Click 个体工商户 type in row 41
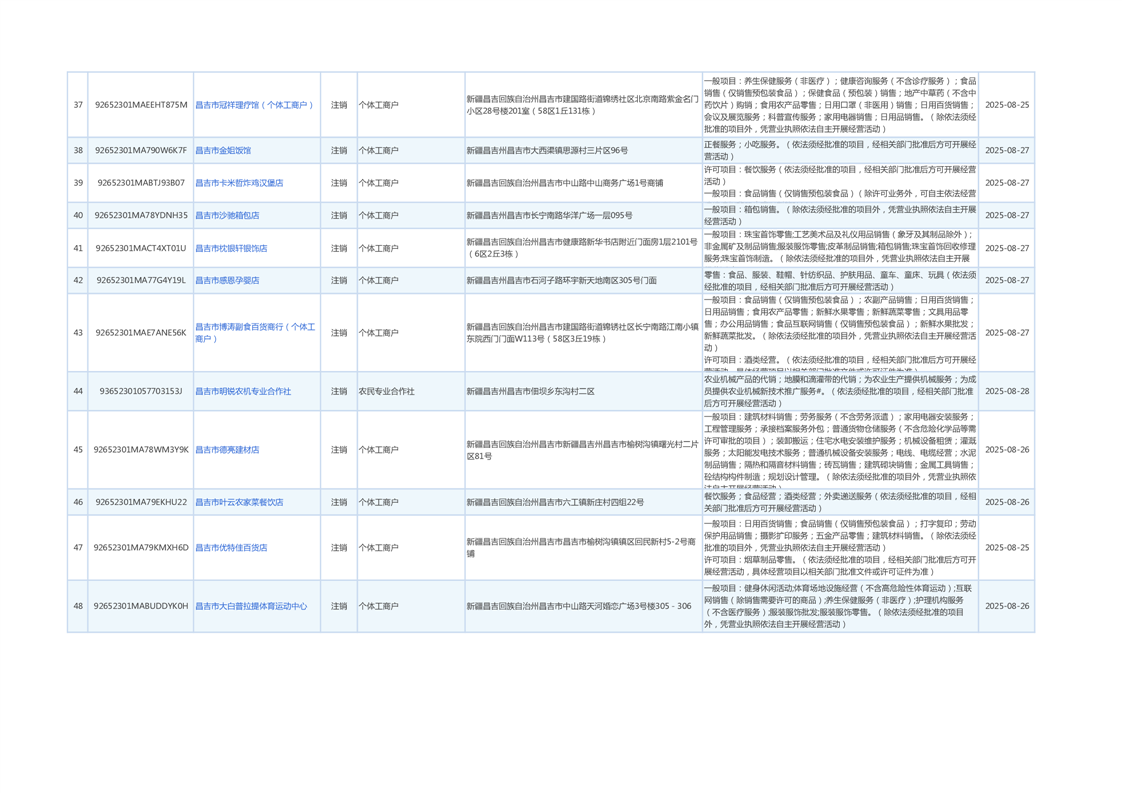1122x793 pixels. (379, 248)
